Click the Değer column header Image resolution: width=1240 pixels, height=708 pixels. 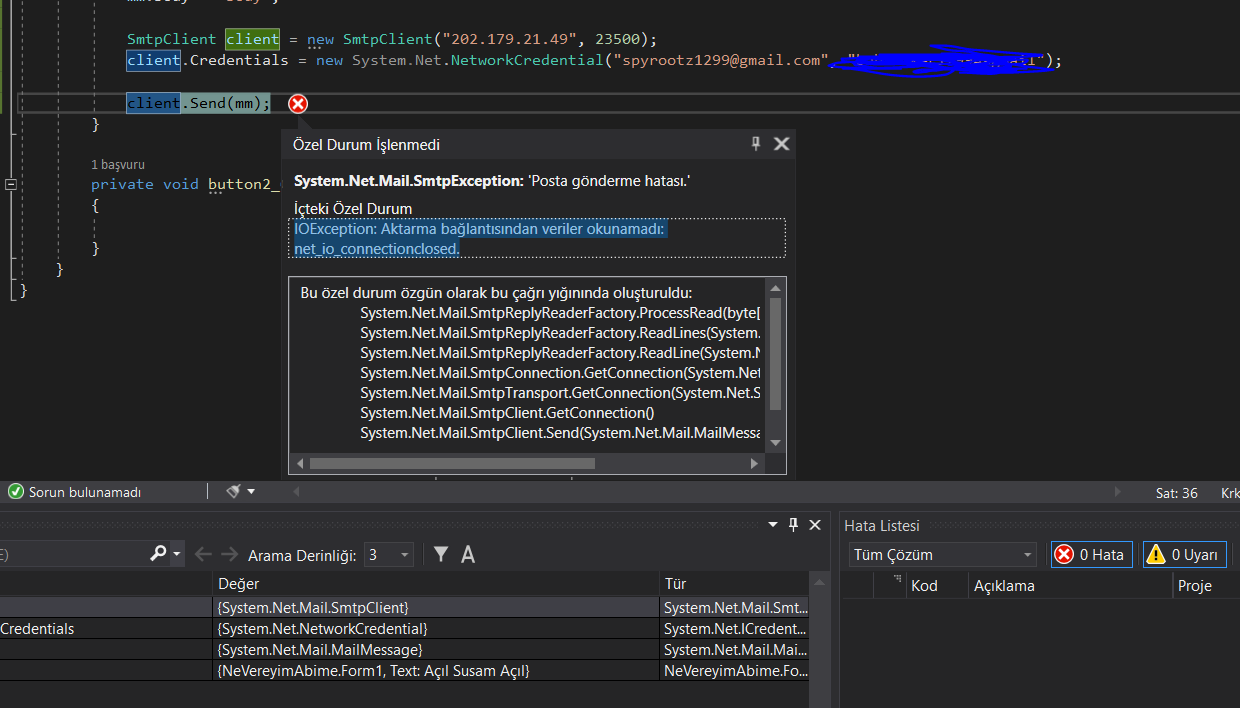[436, 584]
